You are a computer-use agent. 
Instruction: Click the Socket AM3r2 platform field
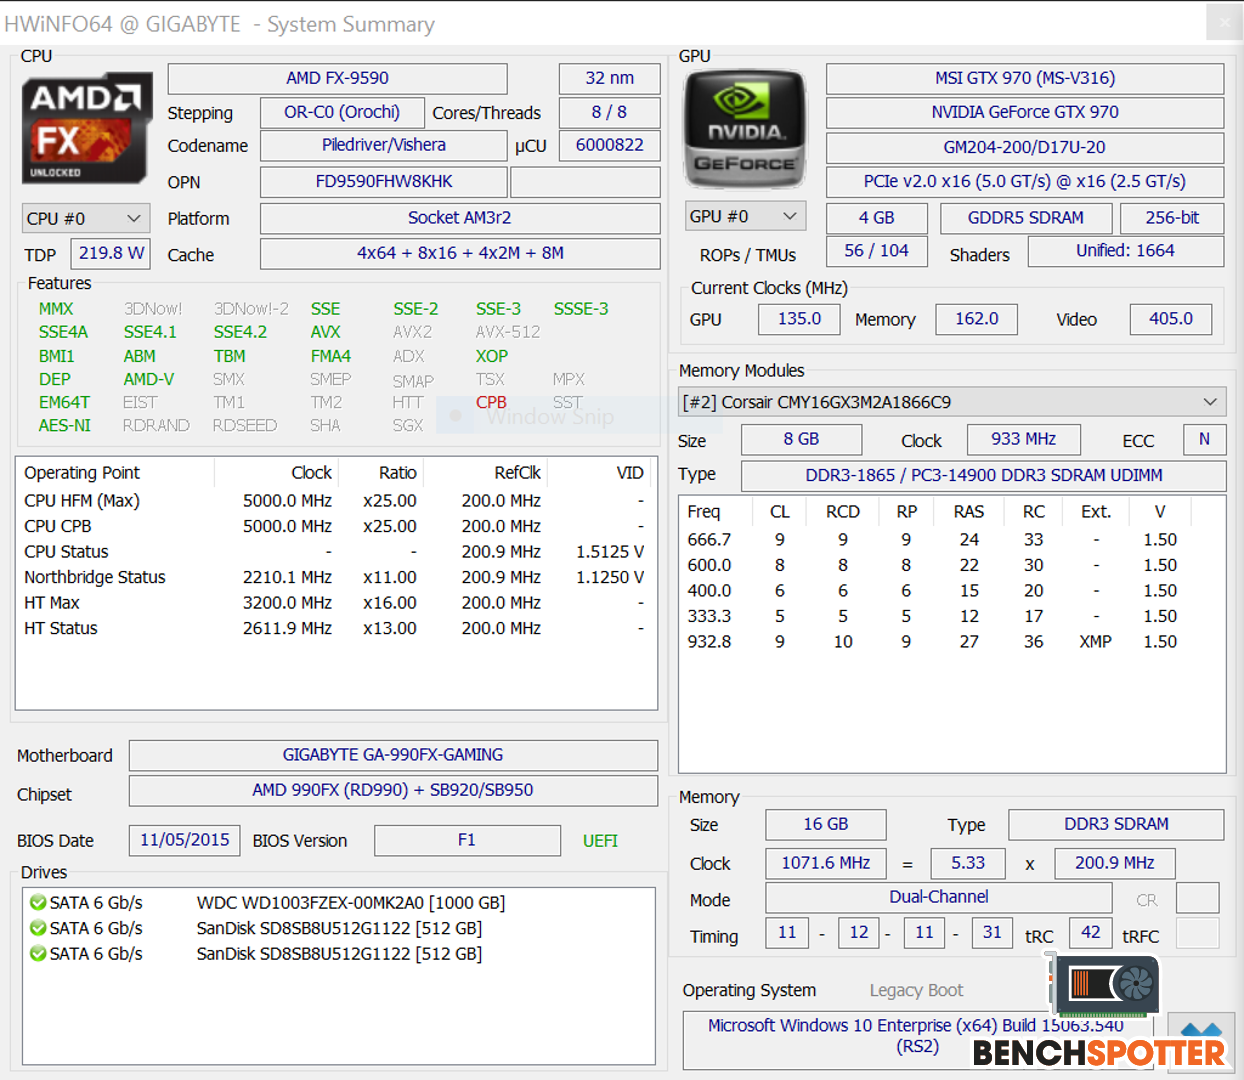click(460, 218)
